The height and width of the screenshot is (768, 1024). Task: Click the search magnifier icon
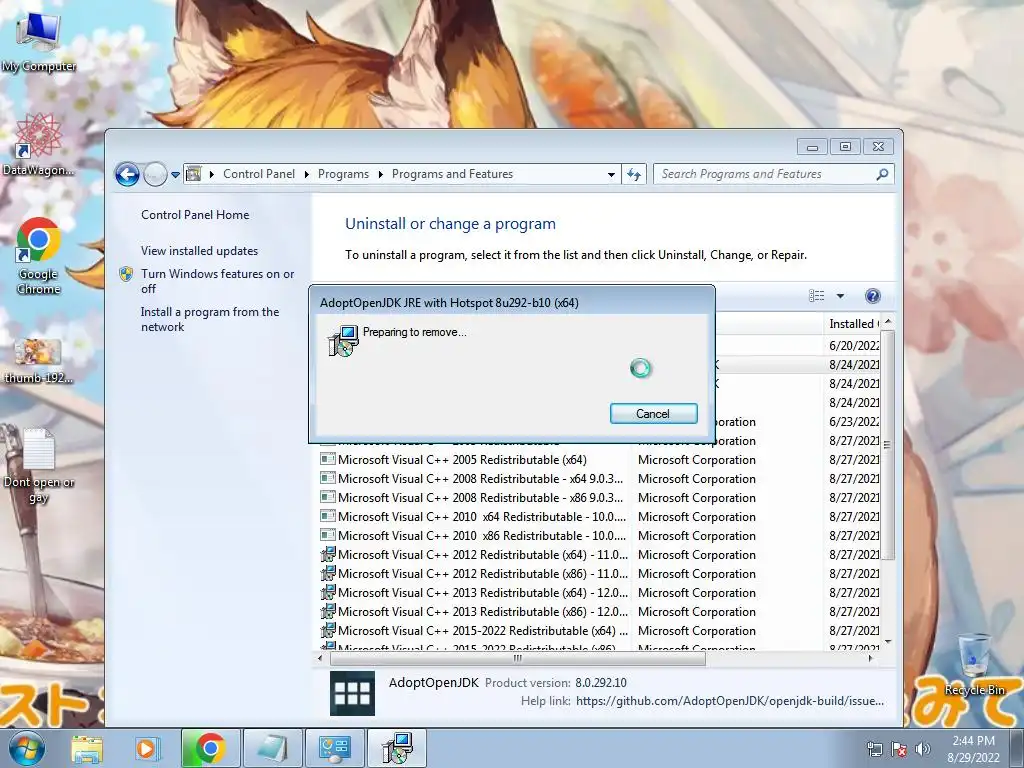coord(882,174)
